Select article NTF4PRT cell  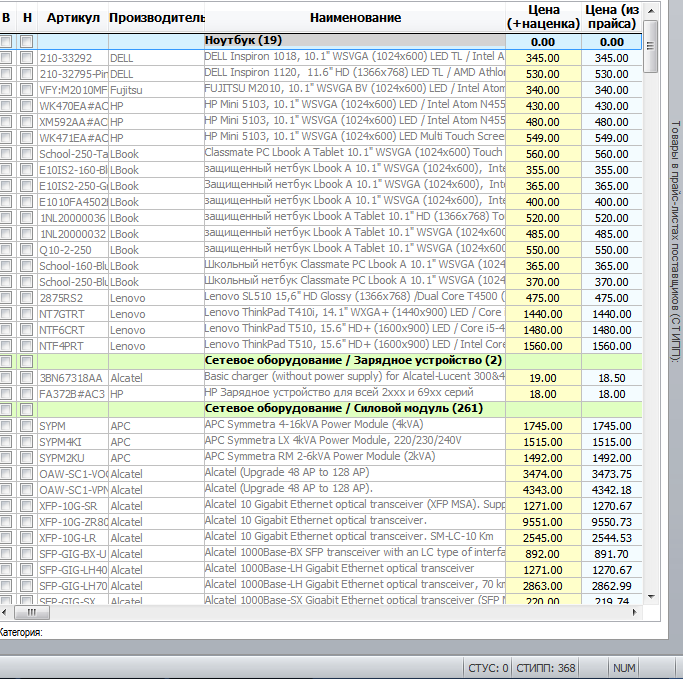[73, 346]
